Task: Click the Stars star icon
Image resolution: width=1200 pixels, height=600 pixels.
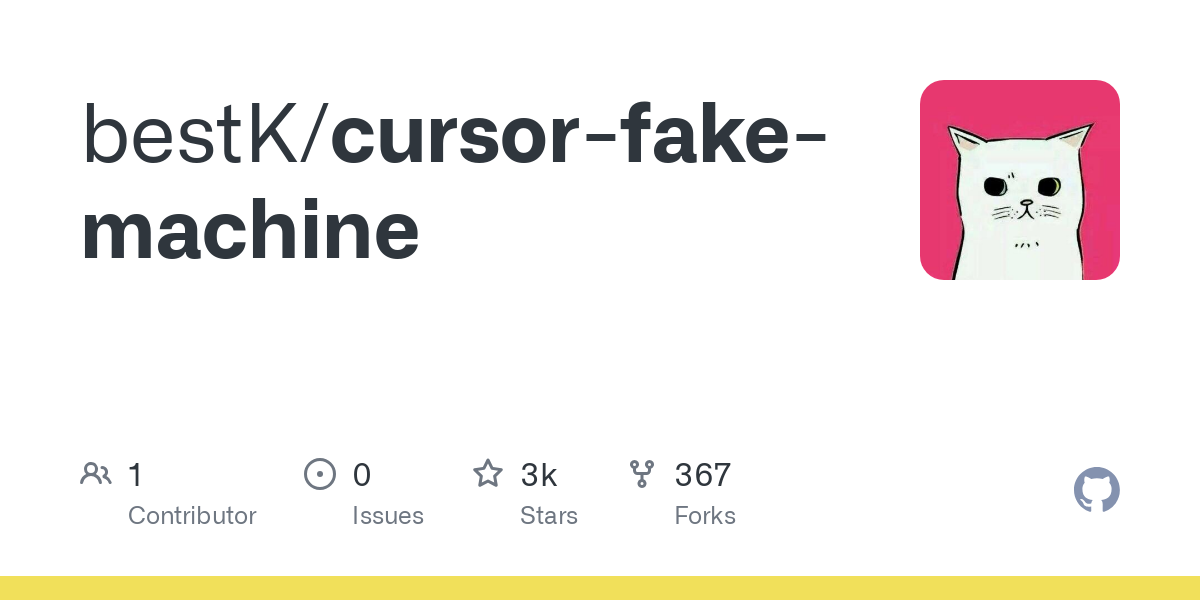Action: (488, 473)
